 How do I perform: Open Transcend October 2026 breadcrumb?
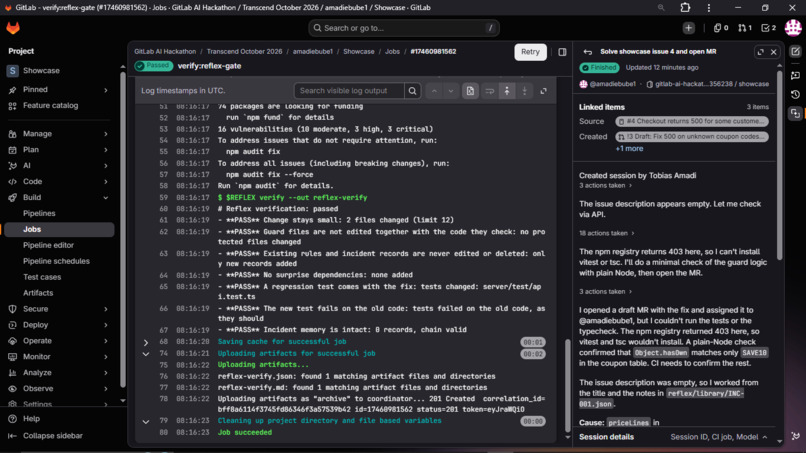click(x=244, y=52)
